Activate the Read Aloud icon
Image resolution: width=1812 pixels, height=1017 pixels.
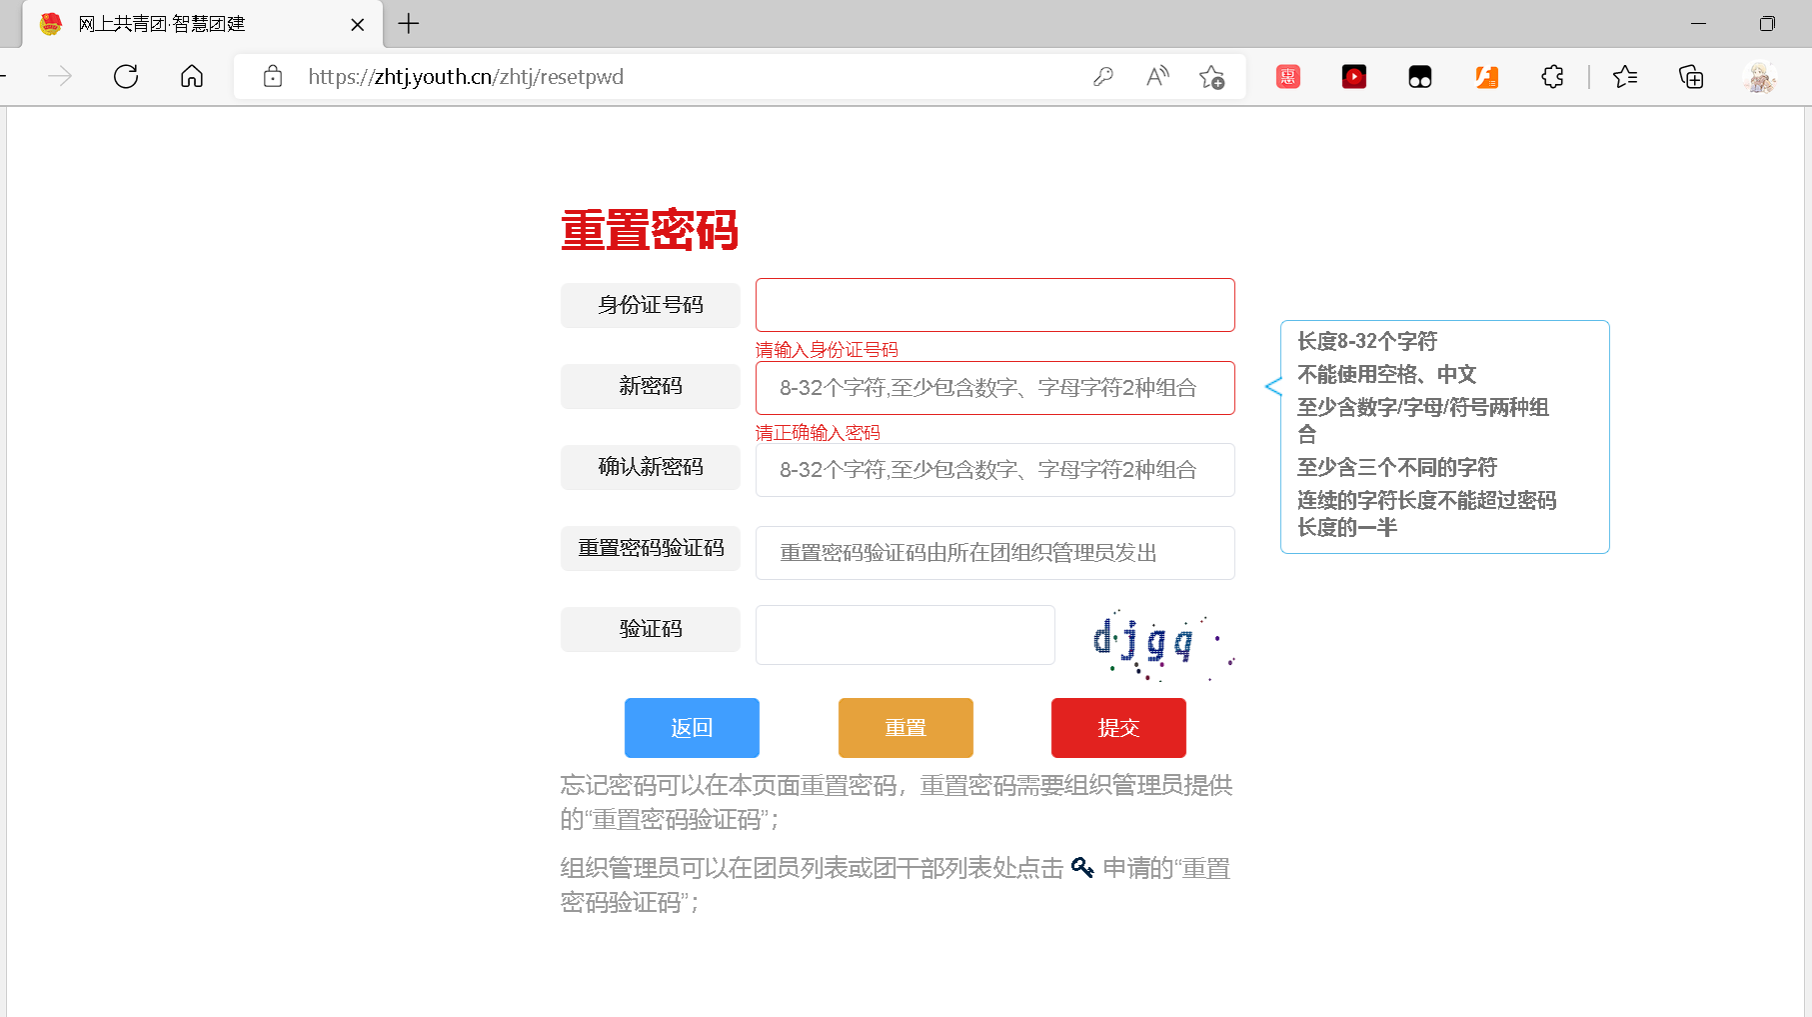[x=1157, y=77]
